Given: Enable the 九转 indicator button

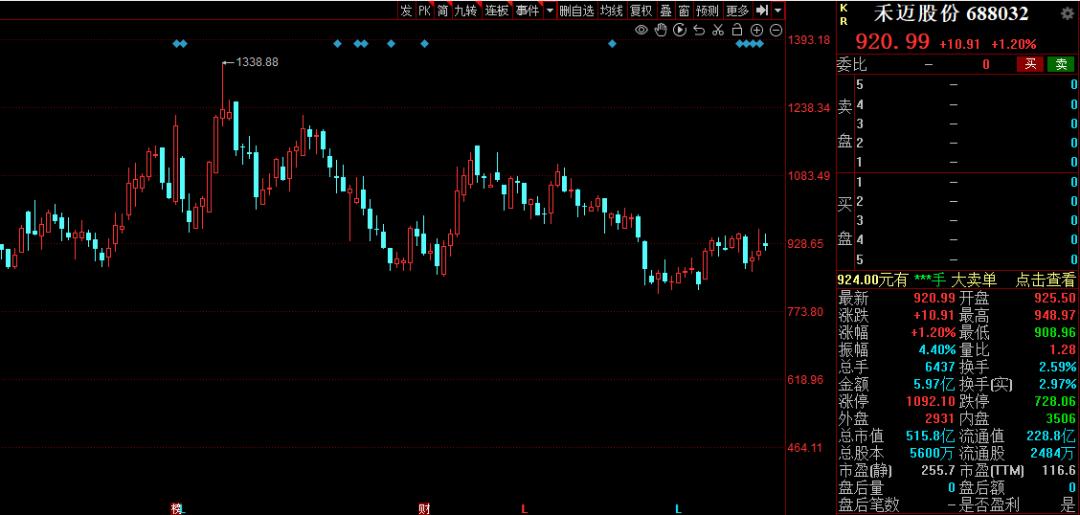Looking at the screenshot, I should [466, 10].
